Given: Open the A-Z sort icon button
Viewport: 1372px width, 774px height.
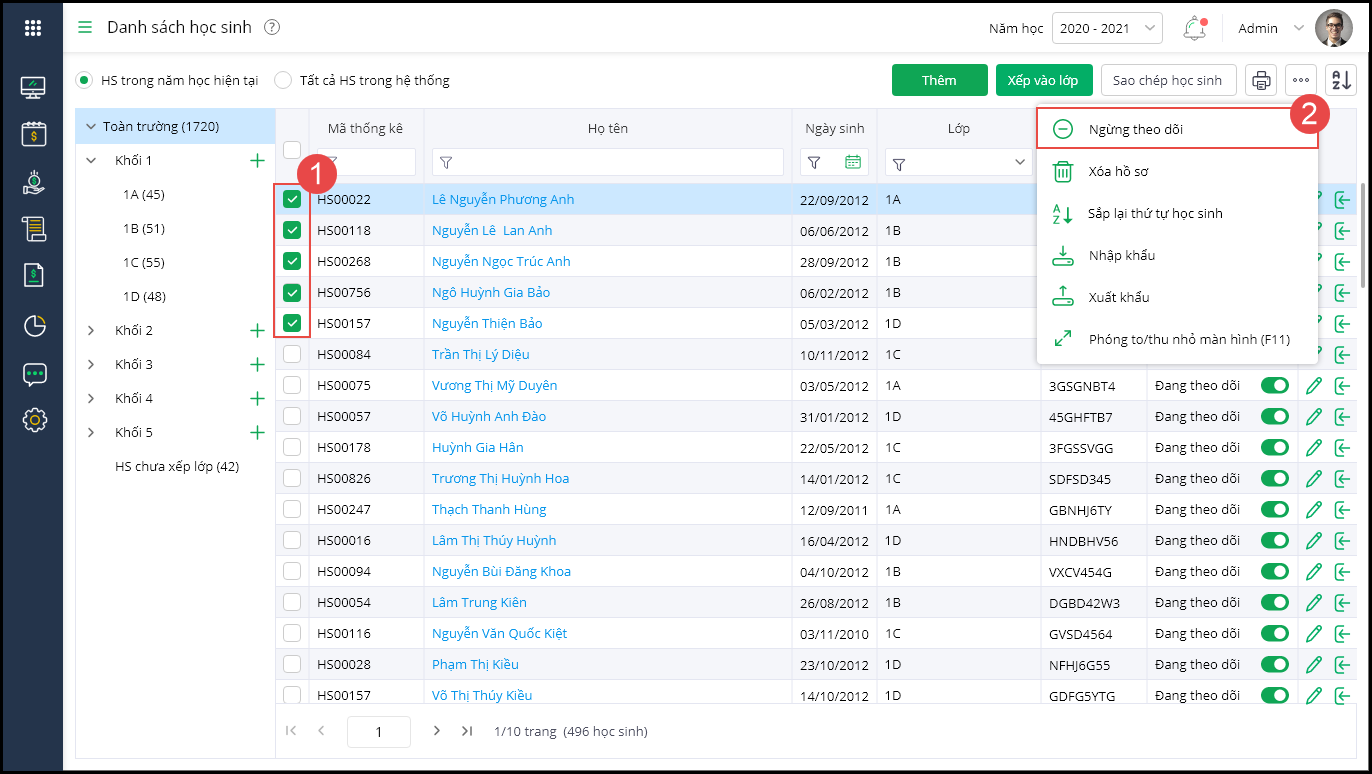Looking at the screenshot, I should (1340, 80).
